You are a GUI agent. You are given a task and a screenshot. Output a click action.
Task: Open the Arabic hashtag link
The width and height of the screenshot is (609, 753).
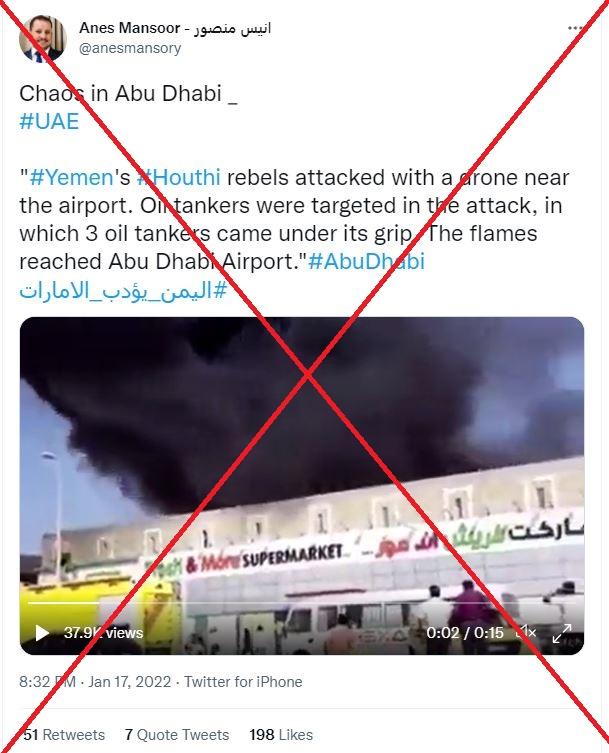[x=123, y=291]
